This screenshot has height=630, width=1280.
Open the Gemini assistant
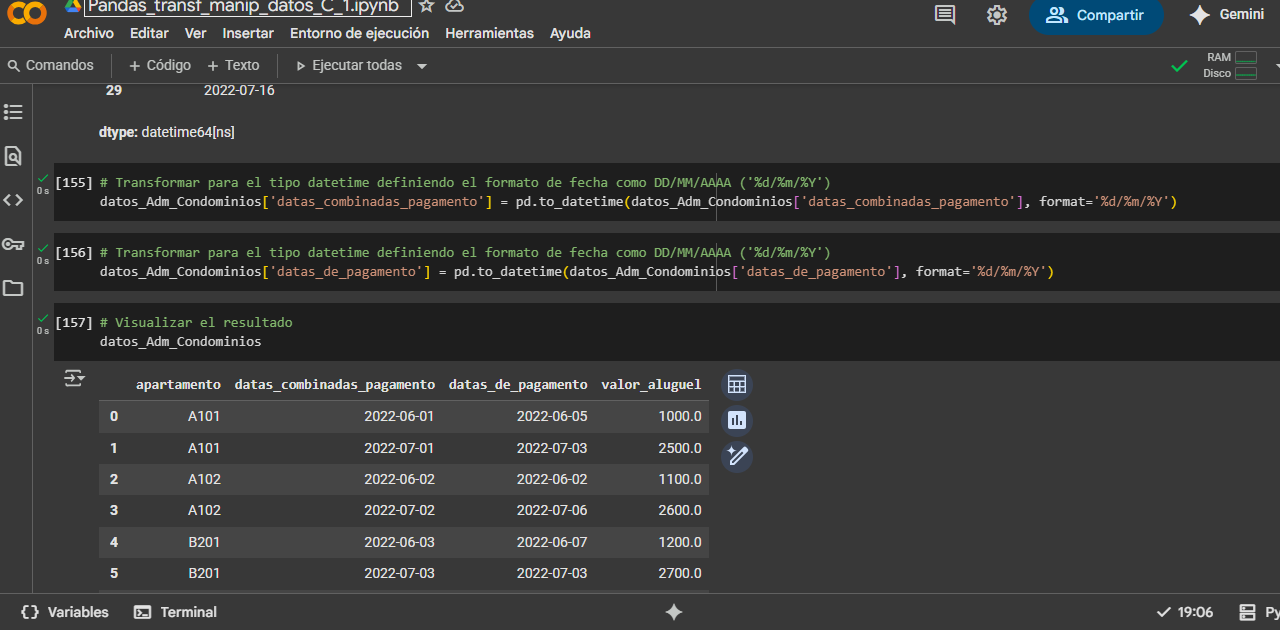coord(1226,15)
